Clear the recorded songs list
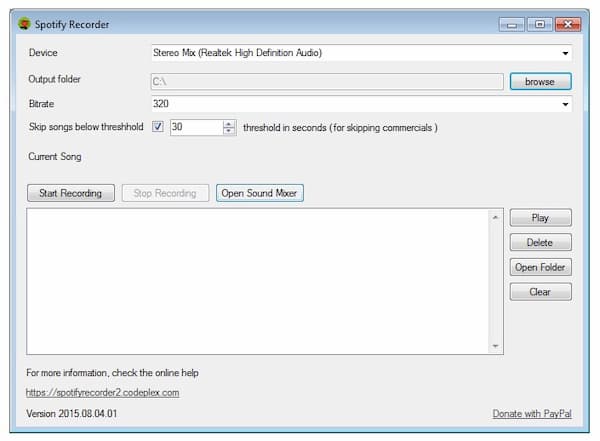The height and width of the screenshot is (441, 600). [540, 292]
